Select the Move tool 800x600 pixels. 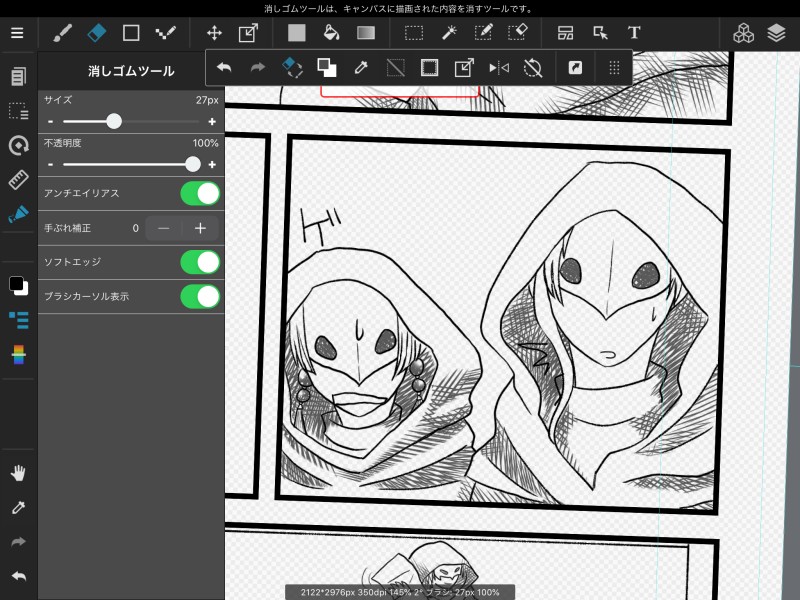pos(214,33)
